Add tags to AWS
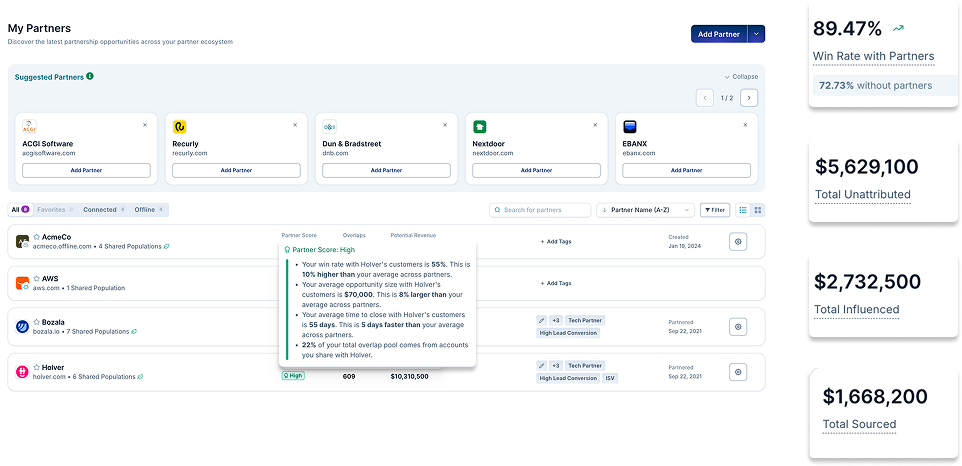 click(555, 283)
